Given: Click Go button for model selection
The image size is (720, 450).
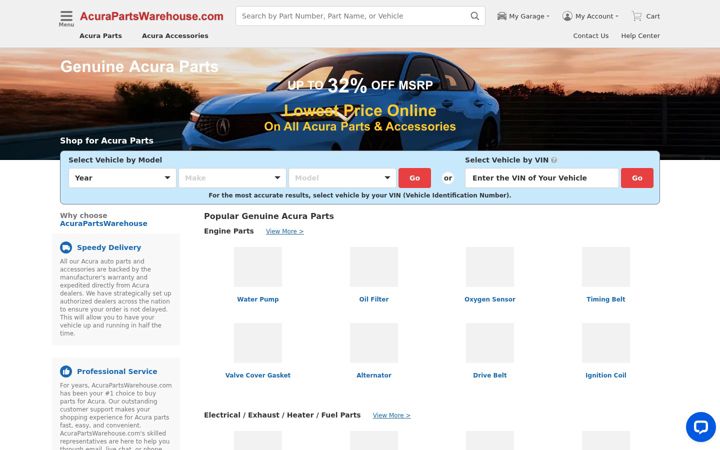Looking at the screenshot, I should pyautogui.click(x=415, y=178).
